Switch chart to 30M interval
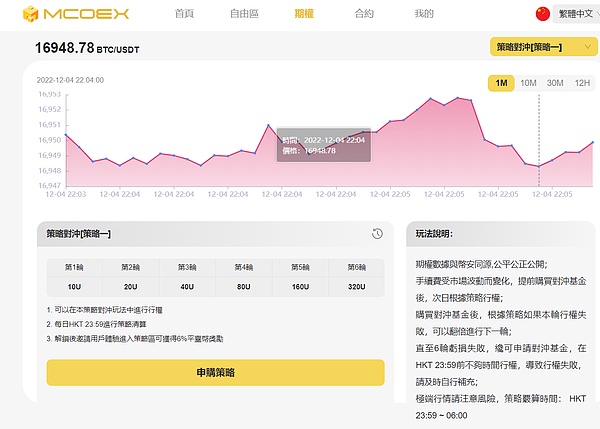The width and height of the screenshot is (600, 429). [555, 83]
